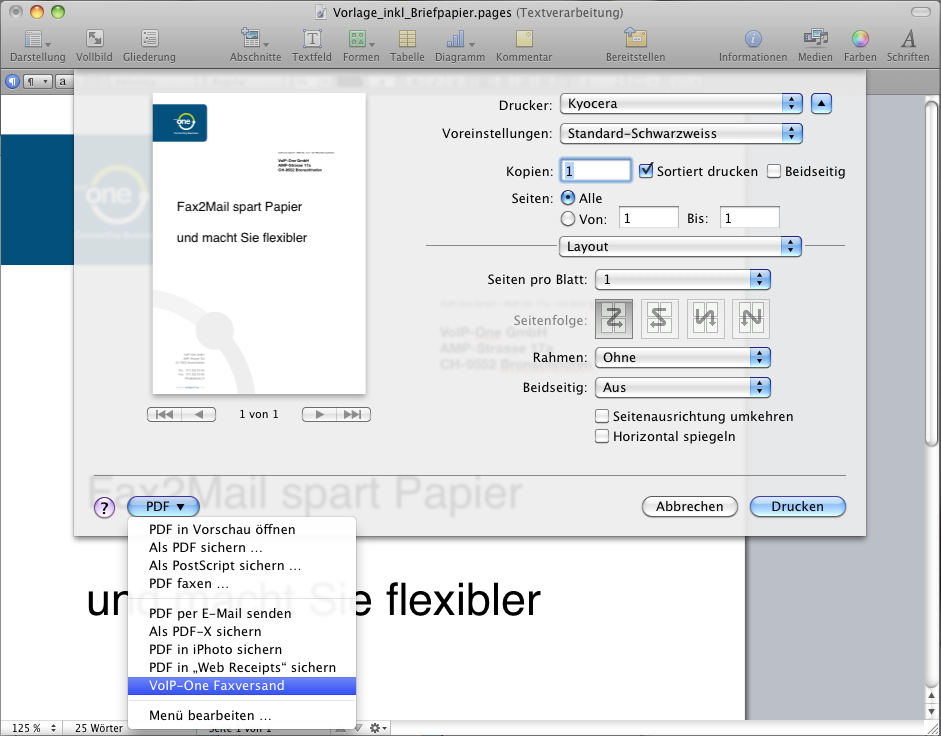This screenshot has height=736, width=941.
Task: Choose PDF per E-Mail senden
Action: (242, 614)
